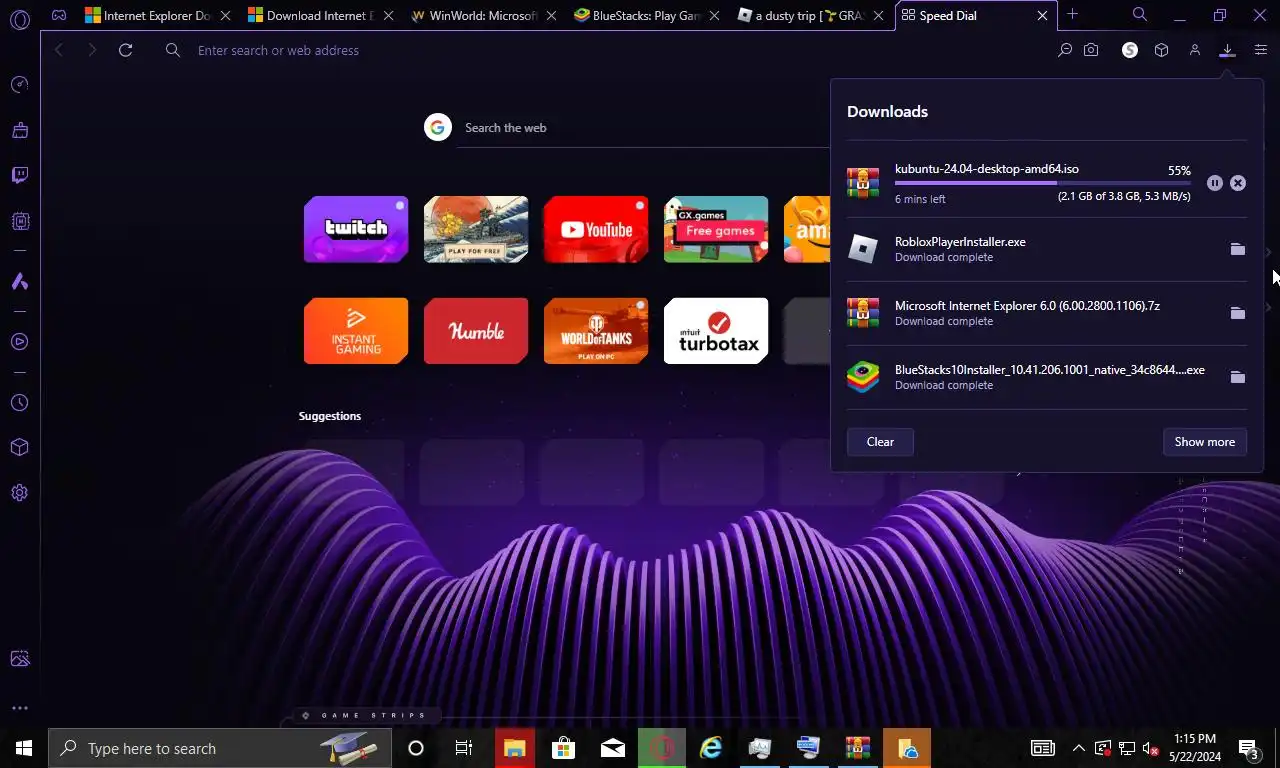Open File Explorer from taskbar
Screen dimensions: 1280x768
pyautogui.click(x=514, y=748)
